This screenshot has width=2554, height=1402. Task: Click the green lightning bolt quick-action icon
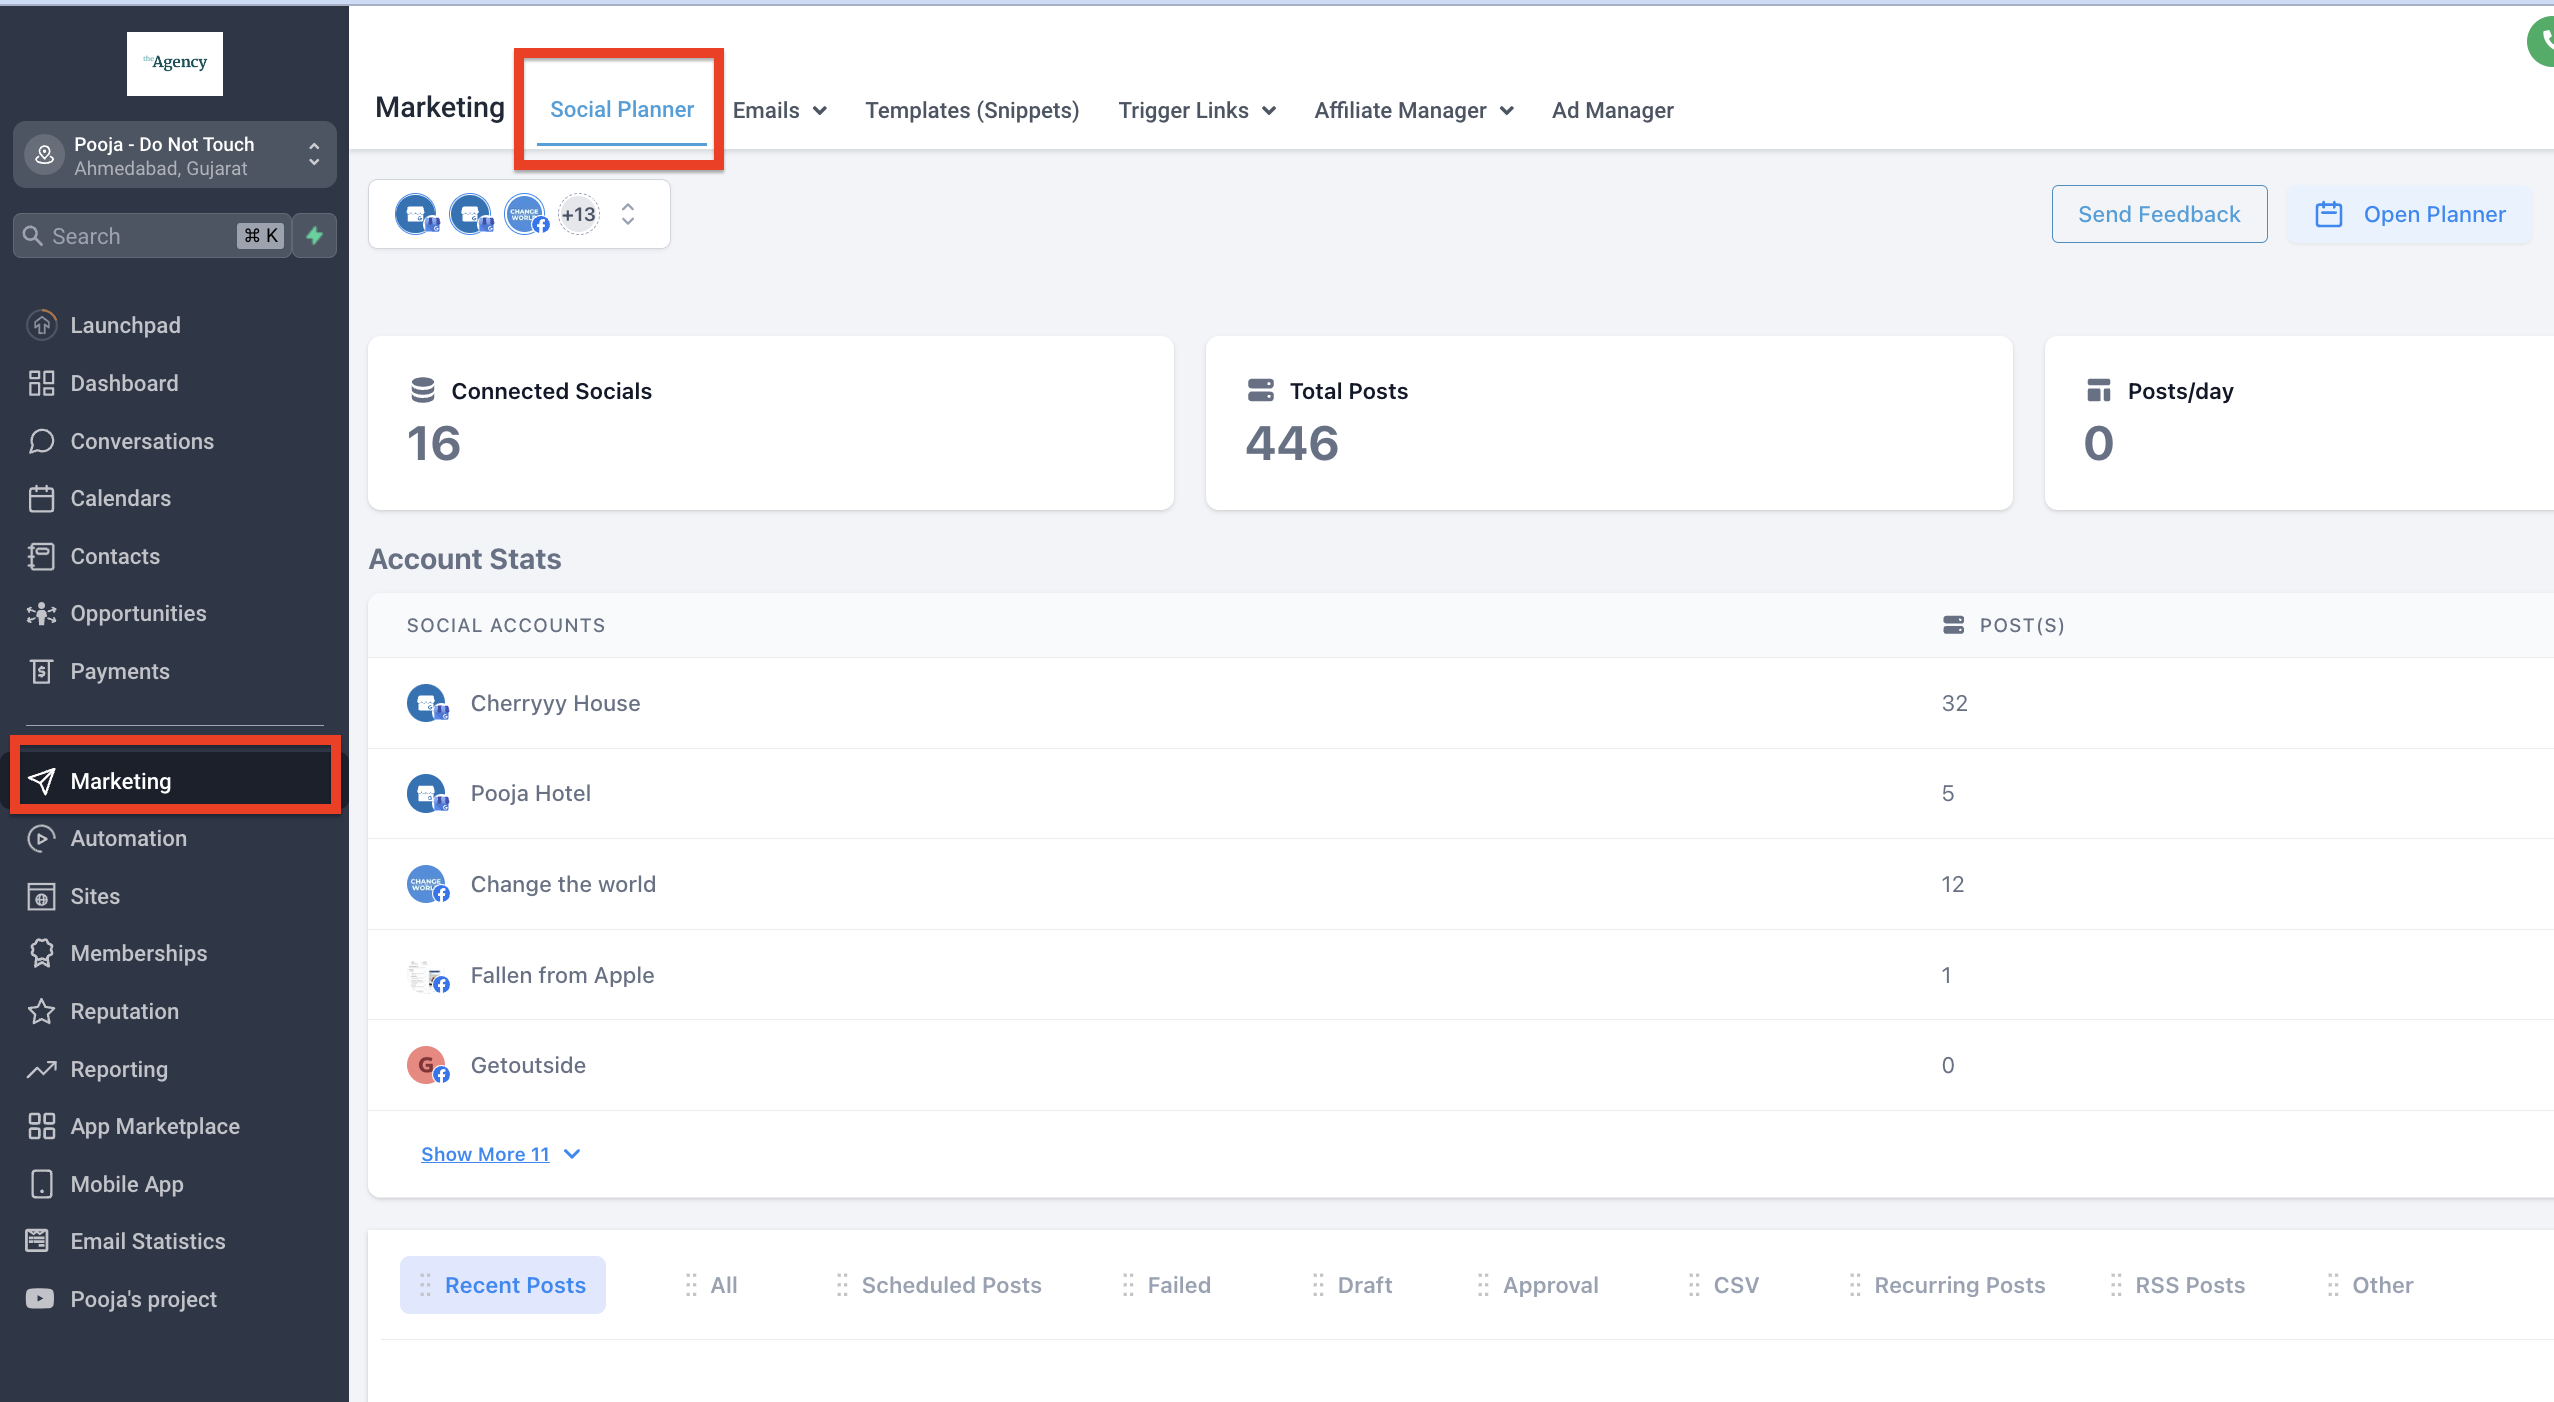(315, 236)
